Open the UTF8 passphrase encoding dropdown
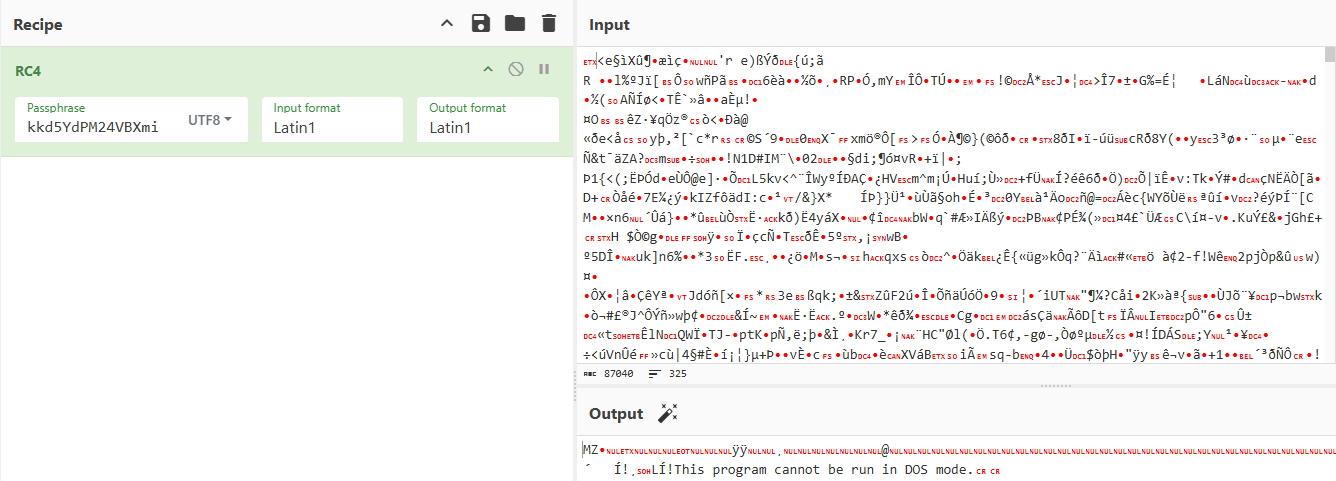The image size is (1336, 481). click(210, 120)
